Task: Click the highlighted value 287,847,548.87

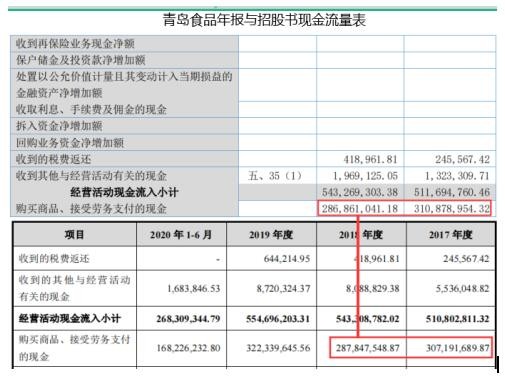Action: (x=367, y=348)
